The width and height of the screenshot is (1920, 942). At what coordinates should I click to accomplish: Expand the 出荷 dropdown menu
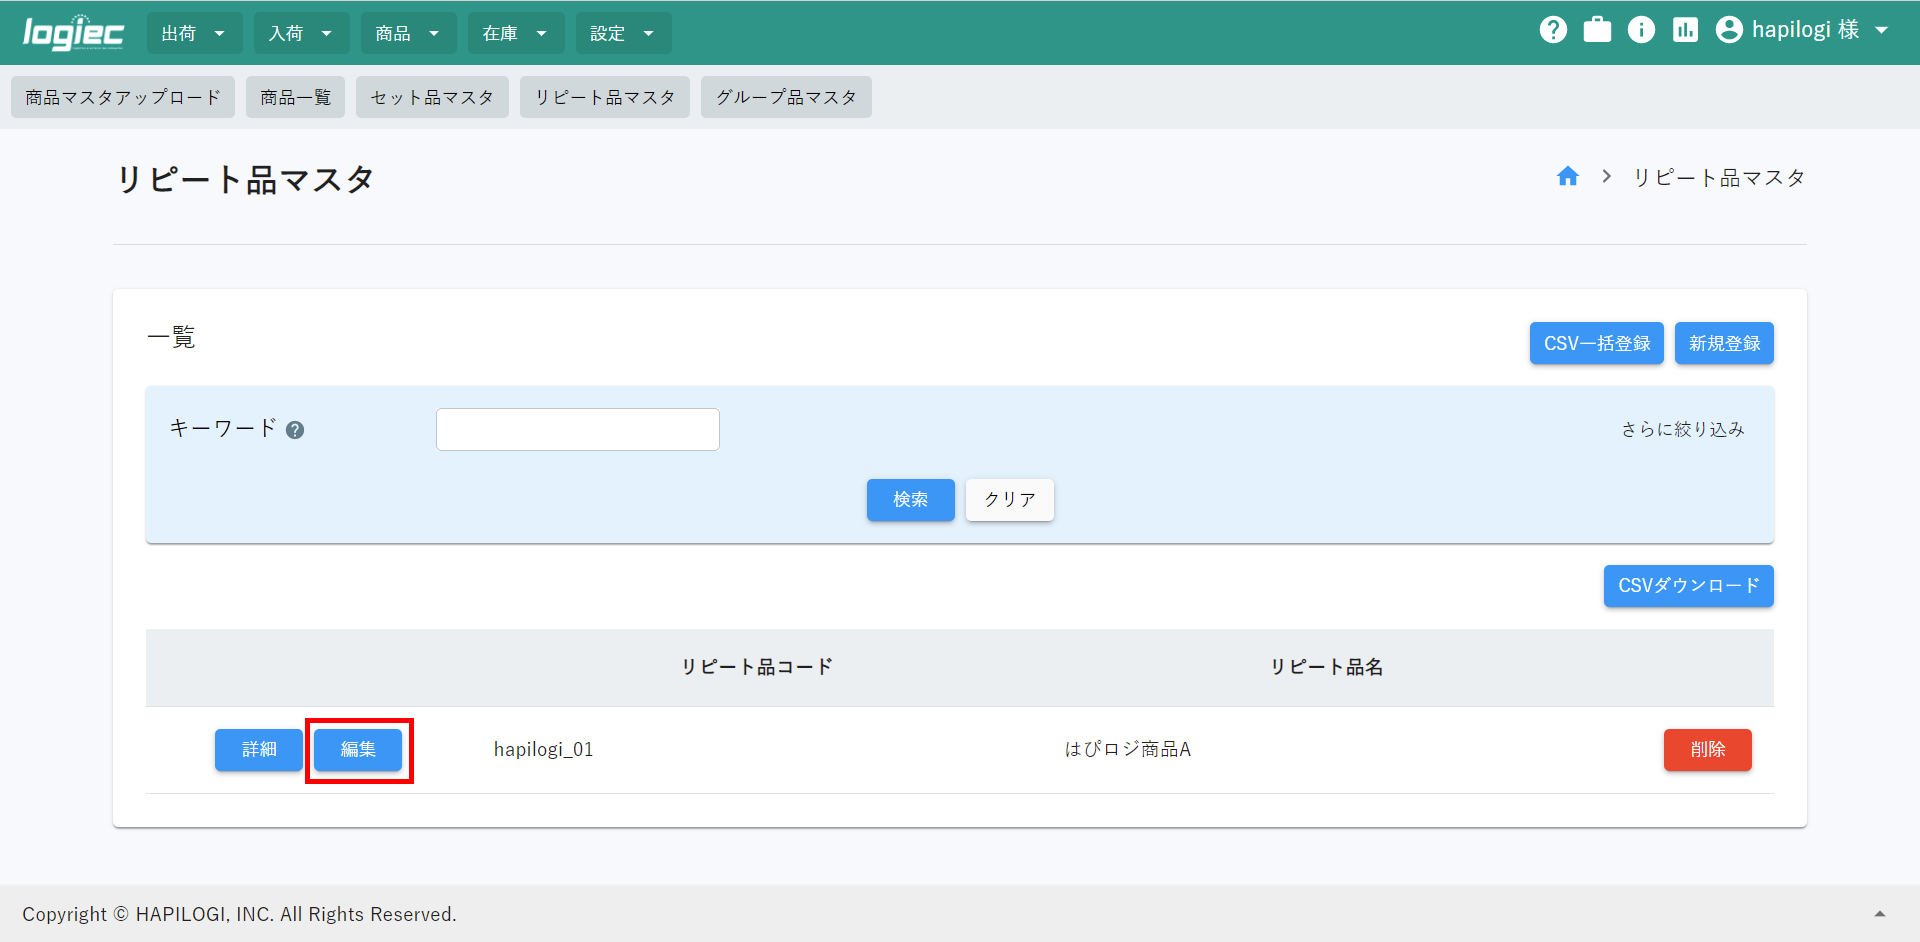pyautogui.click(x=194, y=33)
